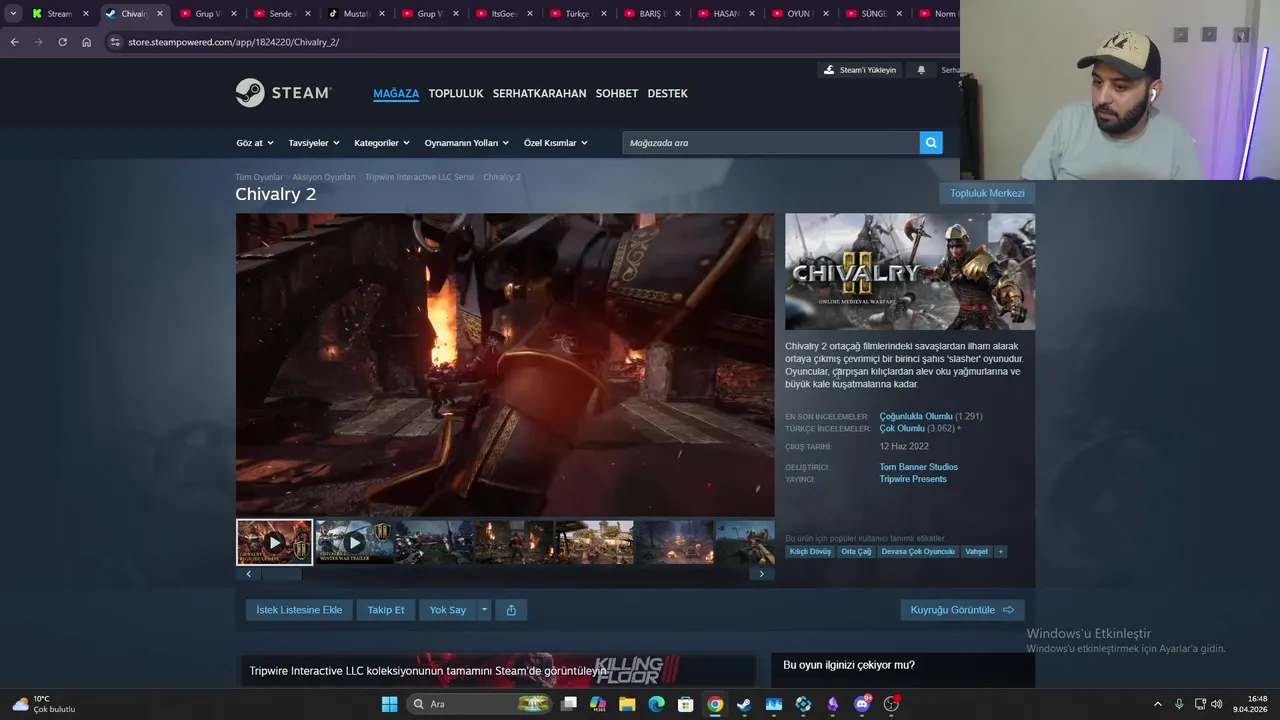The image size is (1280, 720).
Task: Click the Steam logo in header
Action: point(283,93)
